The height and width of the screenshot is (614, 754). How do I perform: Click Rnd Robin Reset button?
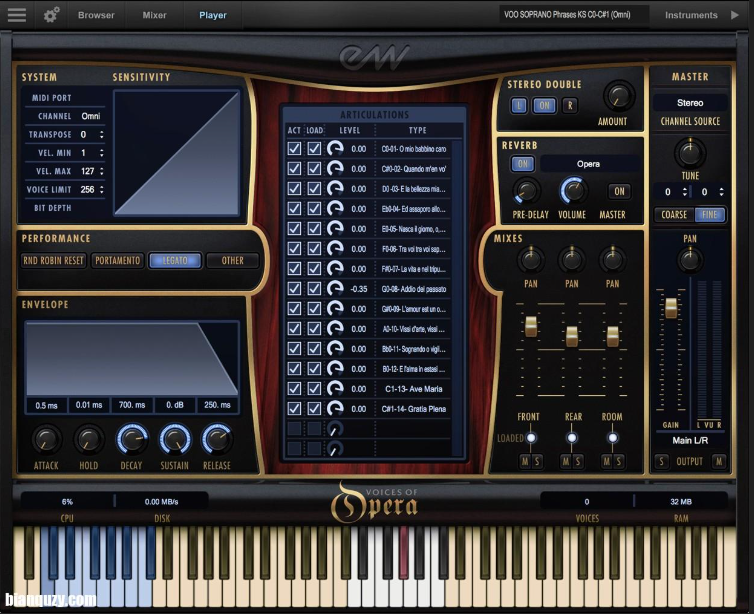pos(53,261)
